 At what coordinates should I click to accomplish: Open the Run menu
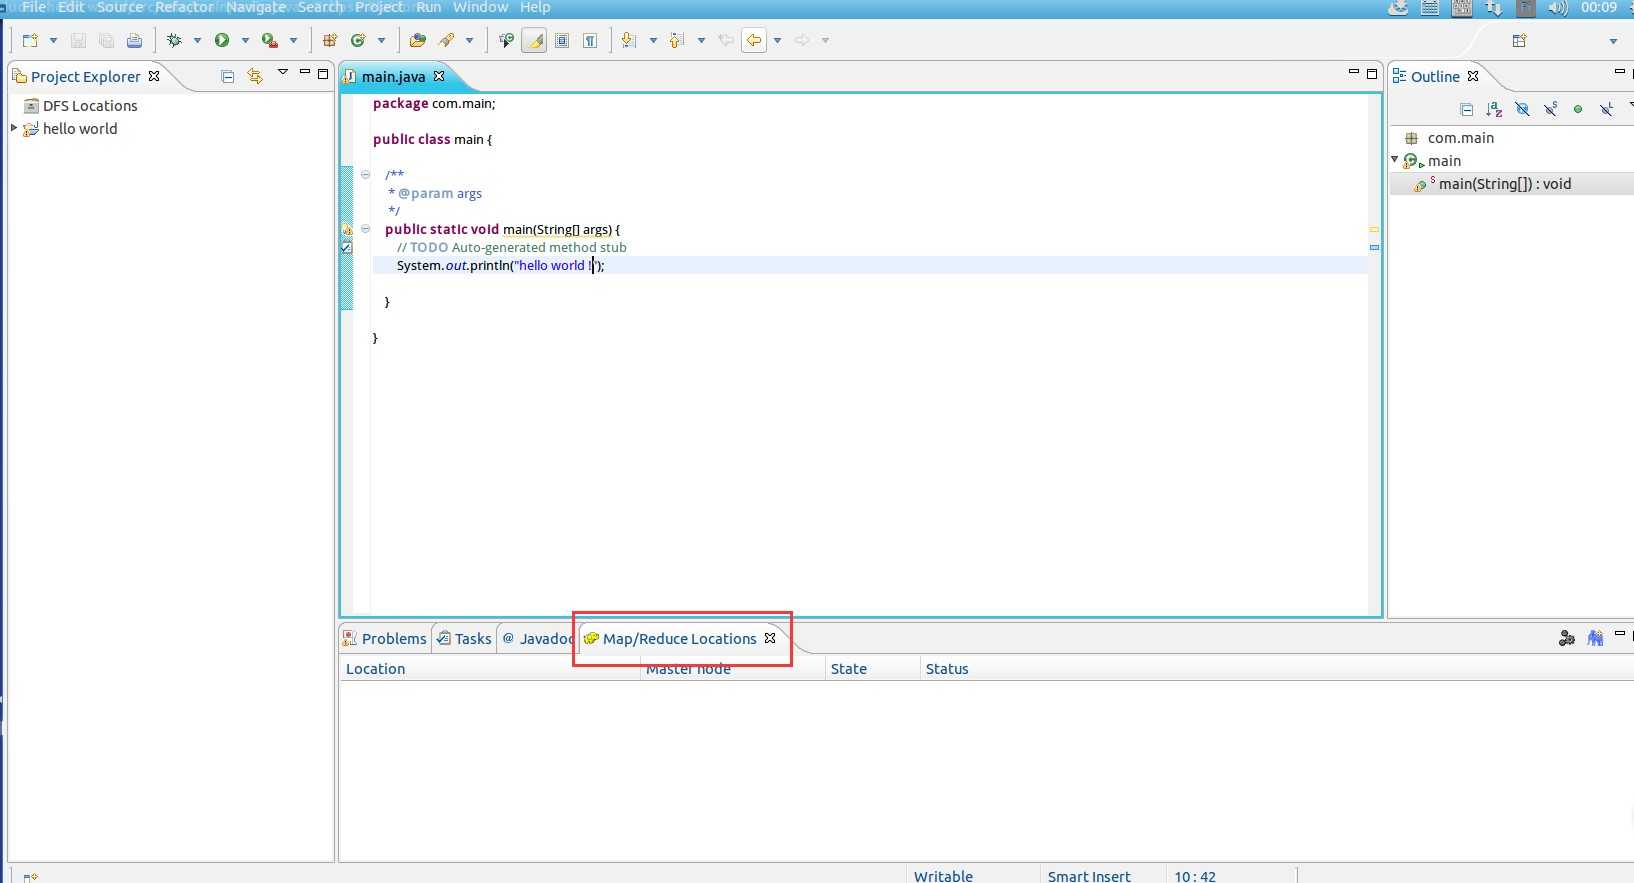tap(428, 7)
